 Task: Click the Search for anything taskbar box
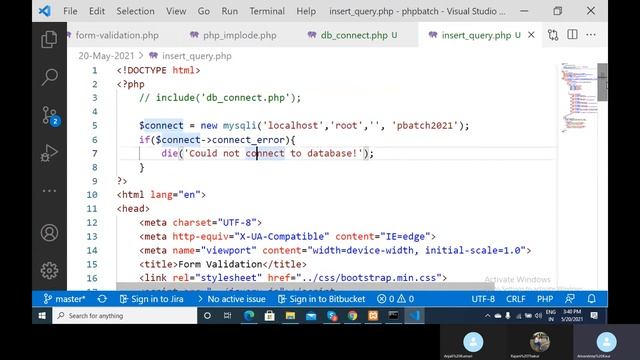pyautogui.click(x=124, y=316)
